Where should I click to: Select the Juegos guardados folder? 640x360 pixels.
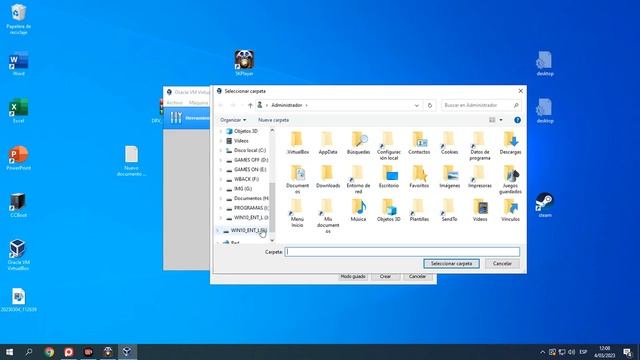510,180
